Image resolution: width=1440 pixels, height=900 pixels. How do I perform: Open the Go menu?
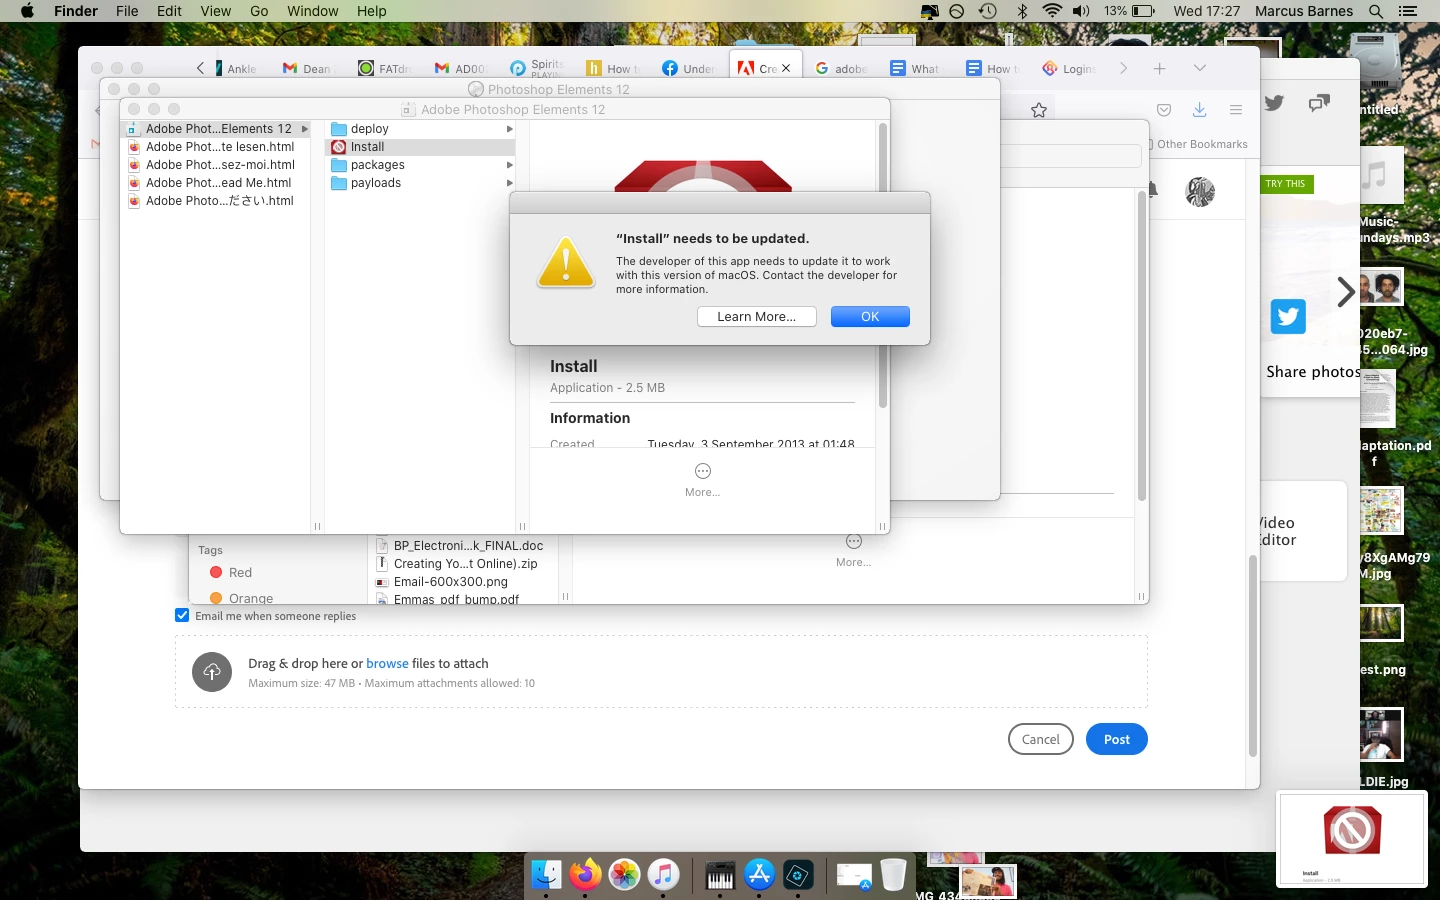pyautogui.click(x=259, y=11)
